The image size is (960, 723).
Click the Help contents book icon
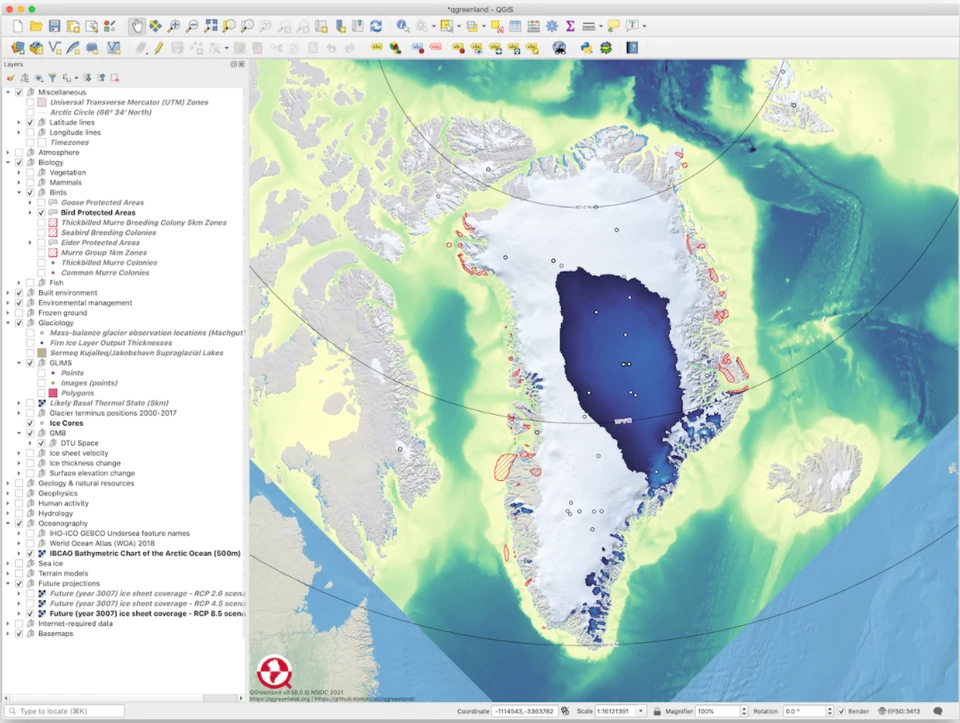pos(632,48)
